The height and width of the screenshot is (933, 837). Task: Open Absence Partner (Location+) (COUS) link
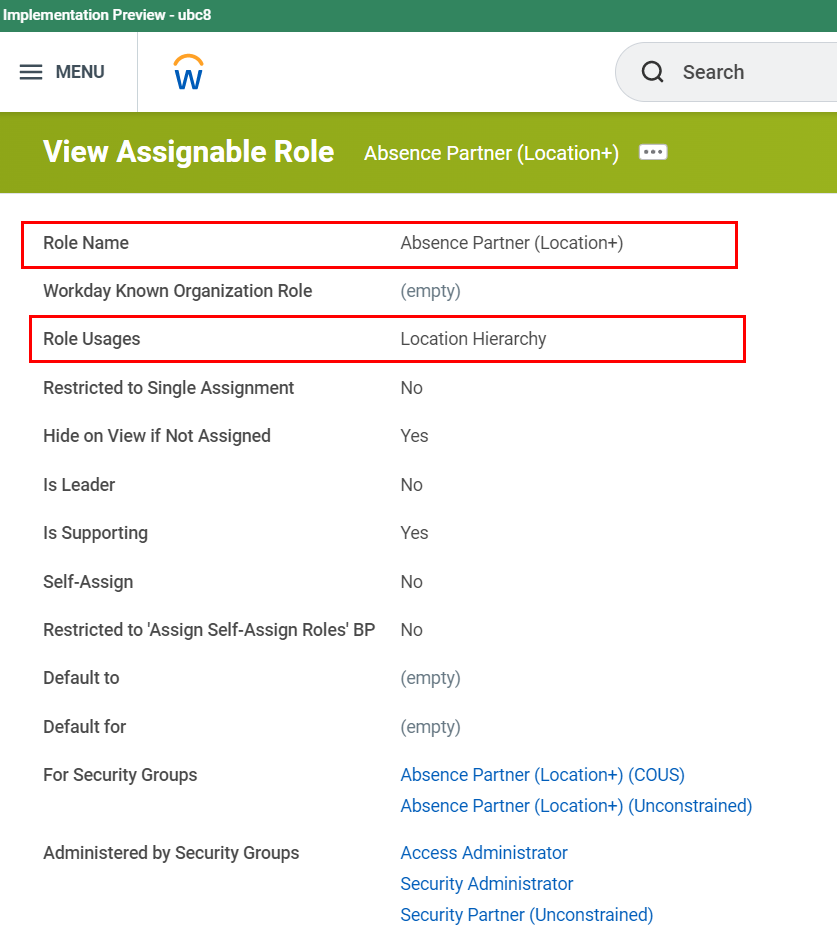[542, 775]
